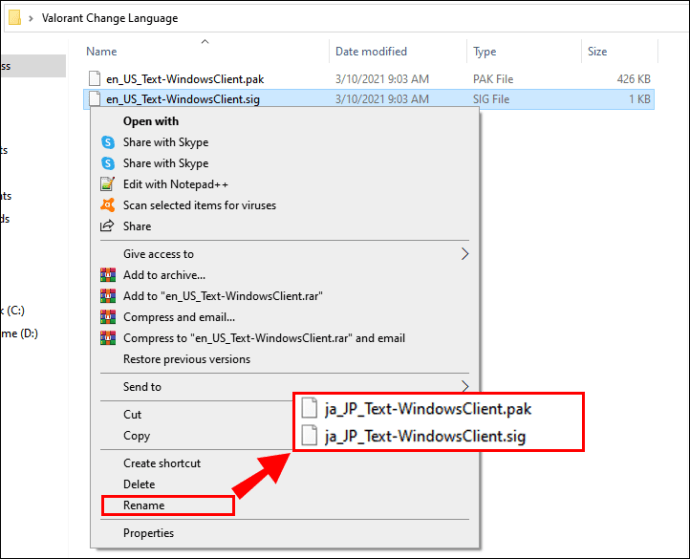Click the SIG File type cell
Screen dimensions: 690x559
[x=491, y=99]
